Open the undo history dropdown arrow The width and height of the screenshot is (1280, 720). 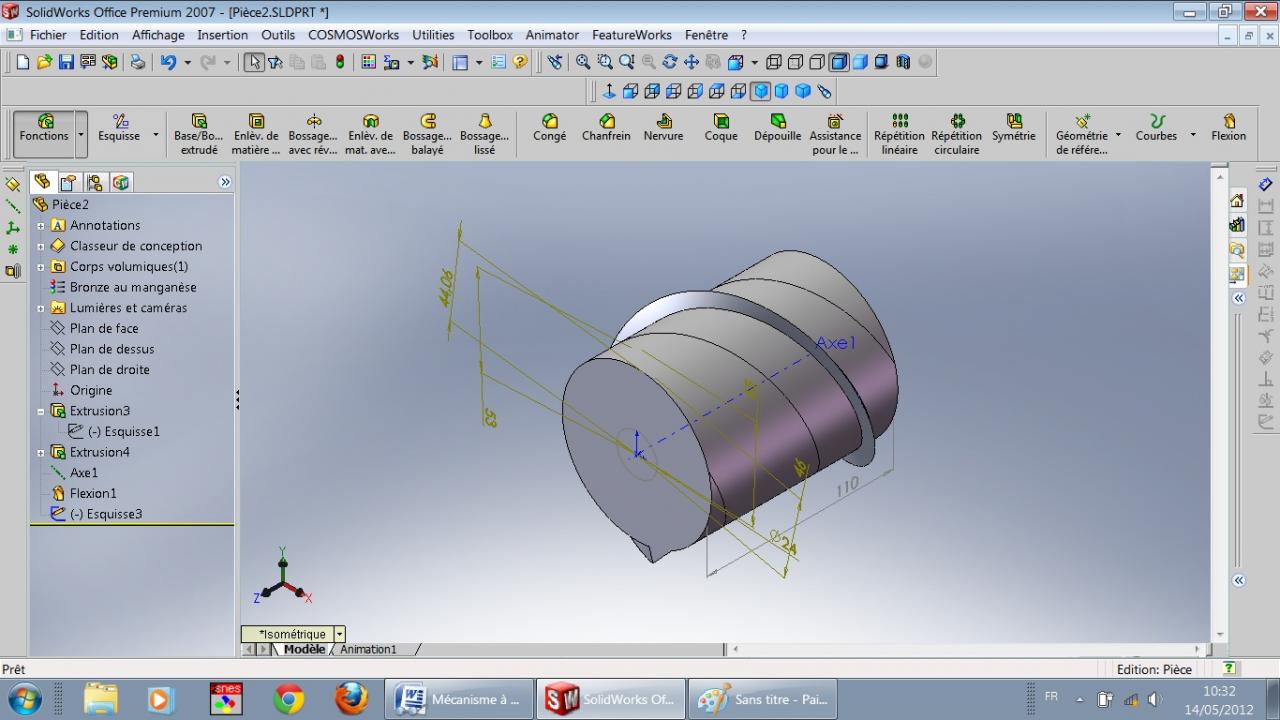(x=187, y=62)
